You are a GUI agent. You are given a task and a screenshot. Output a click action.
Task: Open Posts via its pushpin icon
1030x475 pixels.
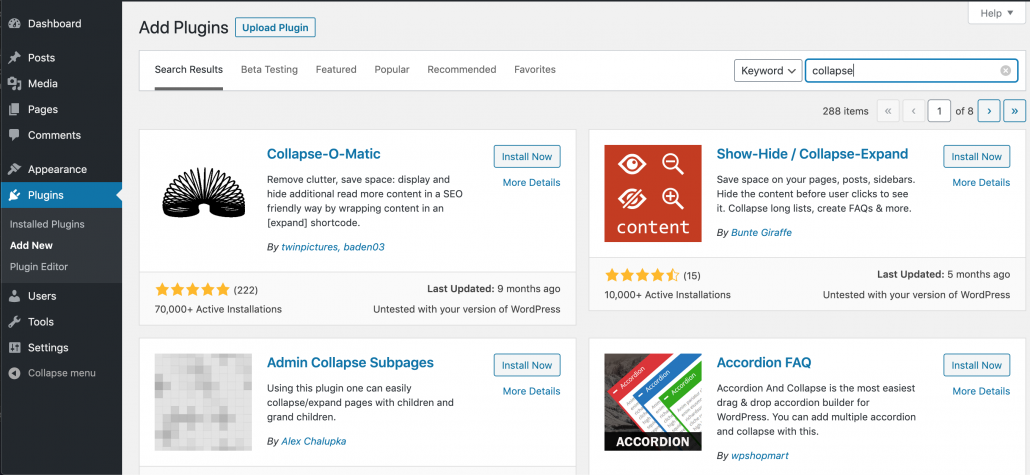click(14, 58)
